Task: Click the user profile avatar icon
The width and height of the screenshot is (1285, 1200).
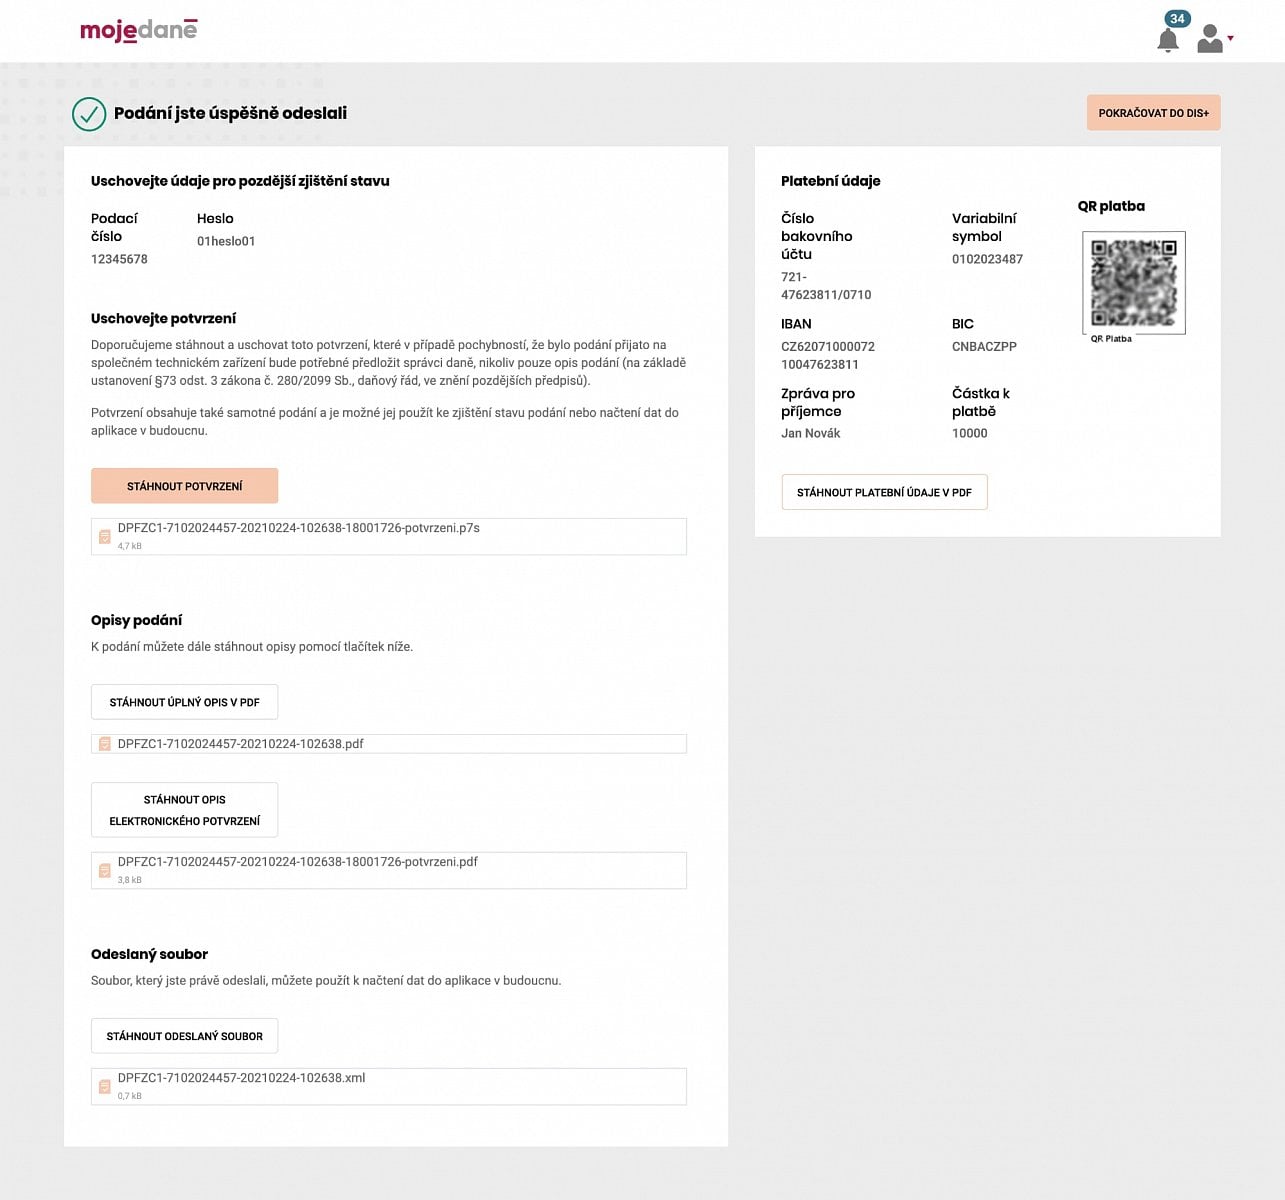Action: (x=1210, y=39)
